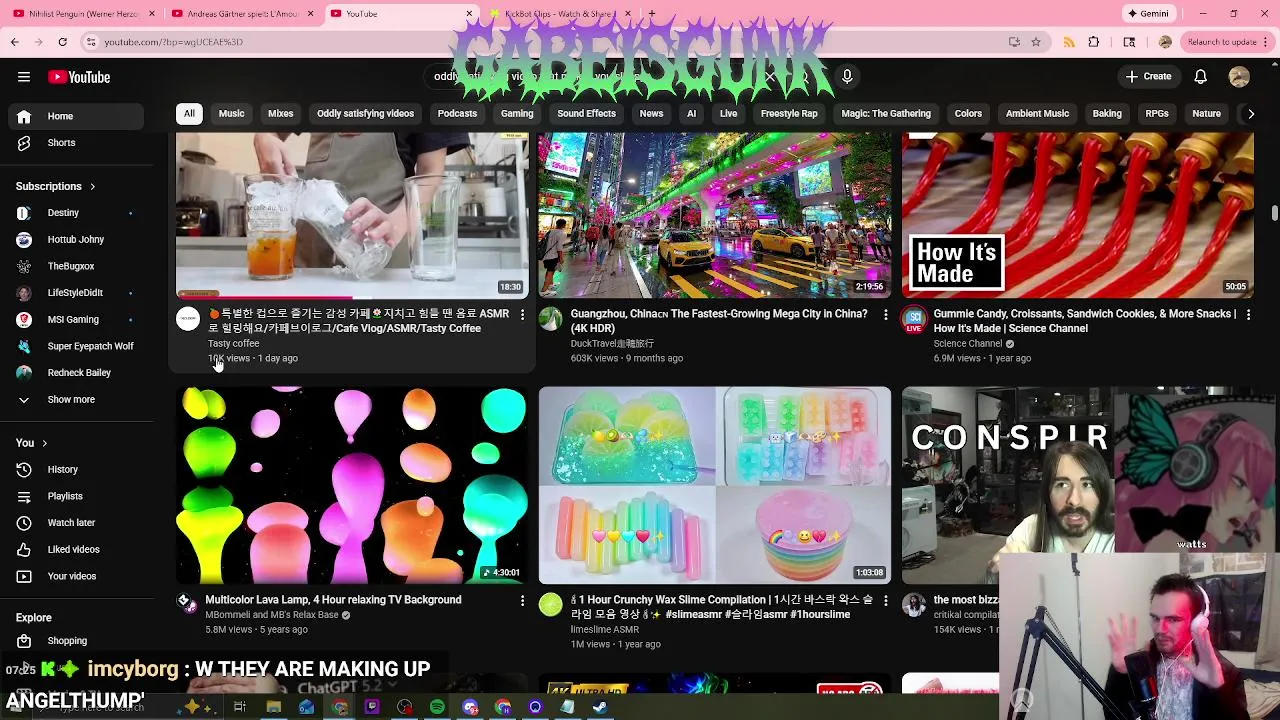Open options menu for Guangzhou China video
The image size is (1280, 720).
pyautogui.click(x=885, y=315)
